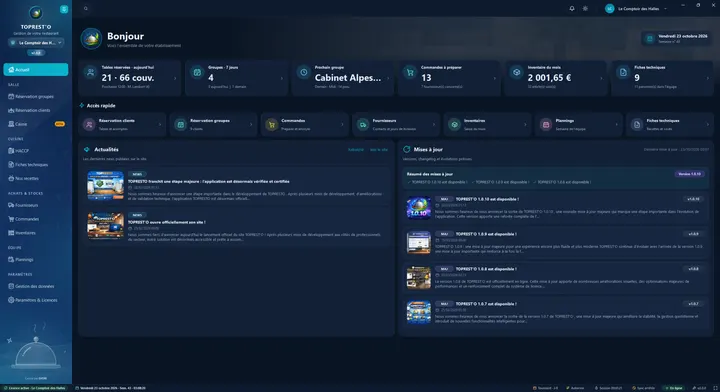Open Nos recettes in the sidebar
Image resolution: width=720 pixels, height=392 pixels.
coord(36,178)
